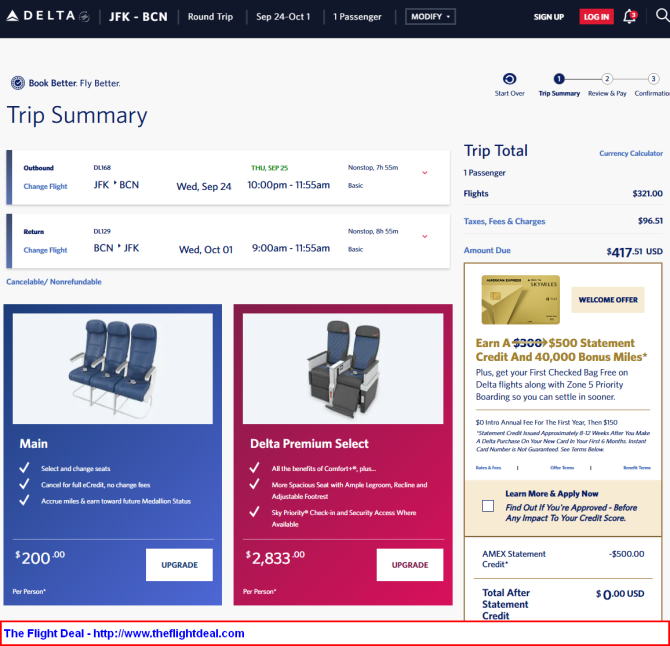Click UPGRADE on the Main card
The image size is (670, 646).
179,565
